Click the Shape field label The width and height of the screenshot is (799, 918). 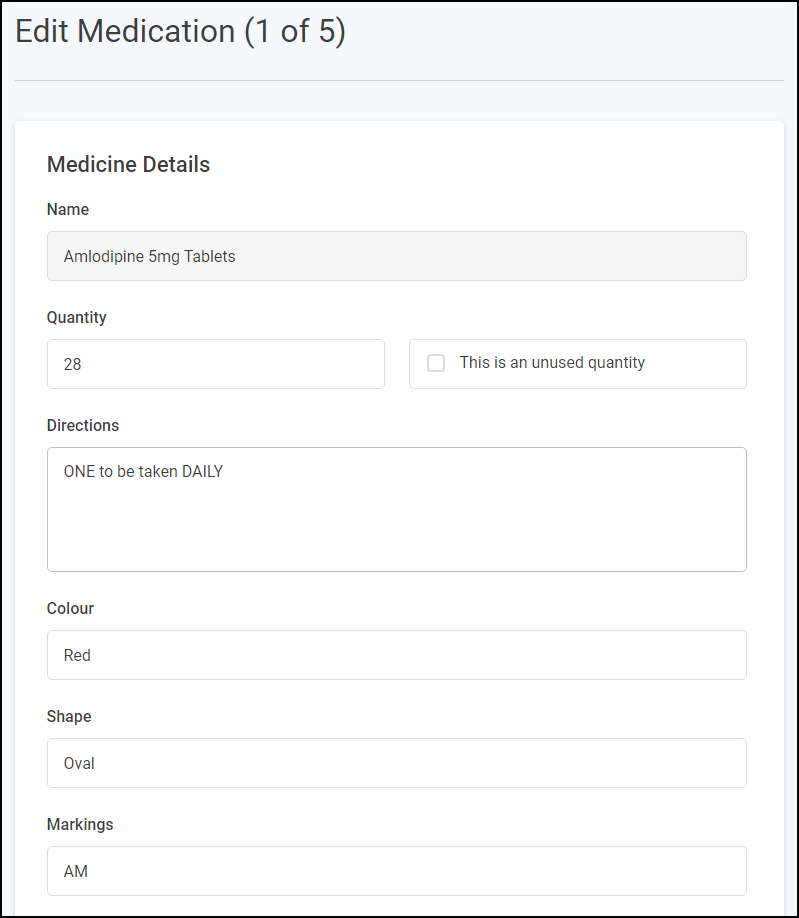pyautogui.click(x=69, y=717)
